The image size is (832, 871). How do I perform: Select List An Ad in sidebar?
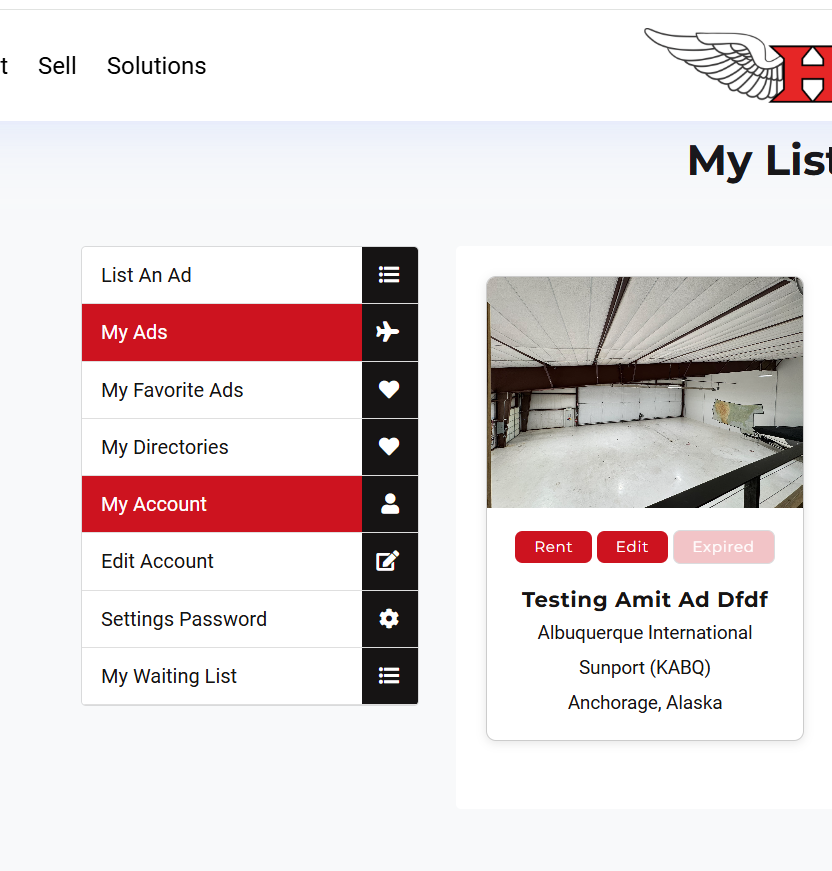pyautogui.click(x=146, y=275)
